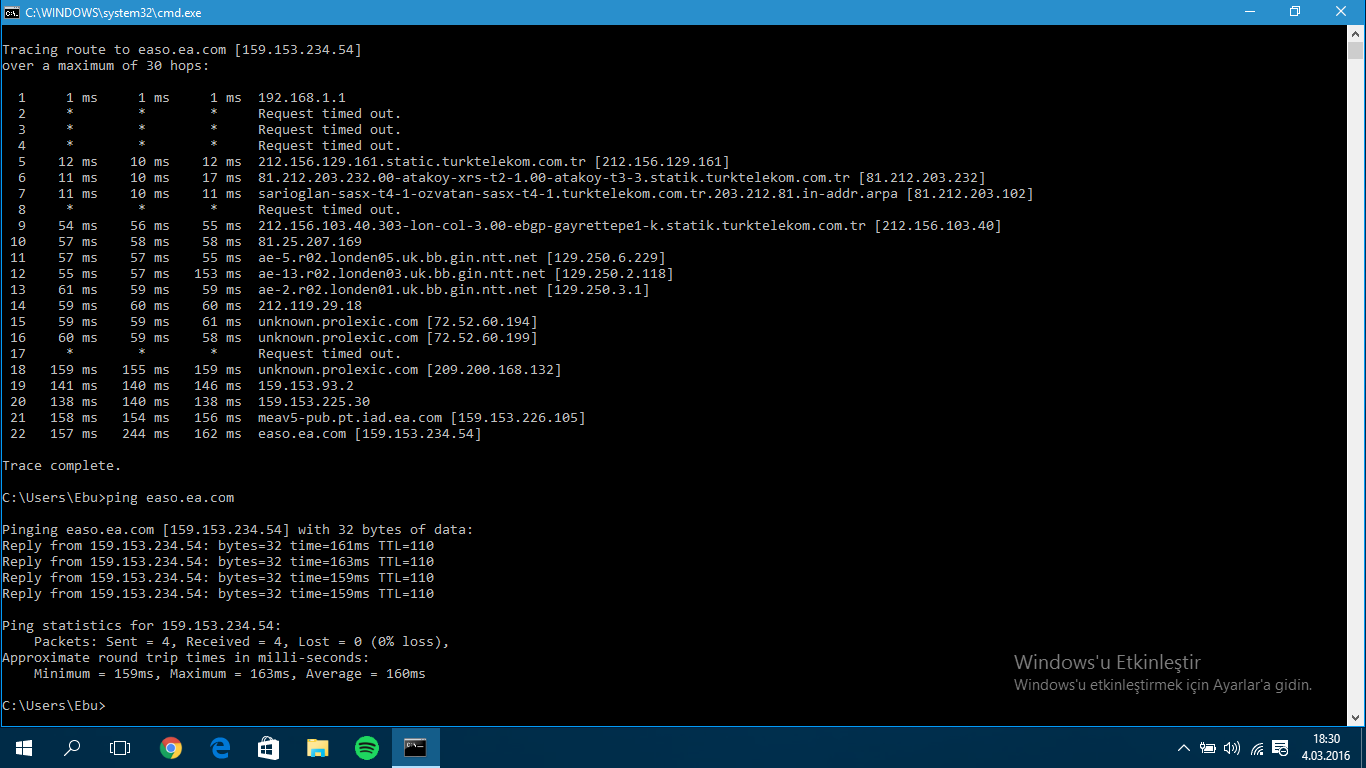
Task: Click the 244 ms value in hop 22
Action: click(x=146, y=434)
